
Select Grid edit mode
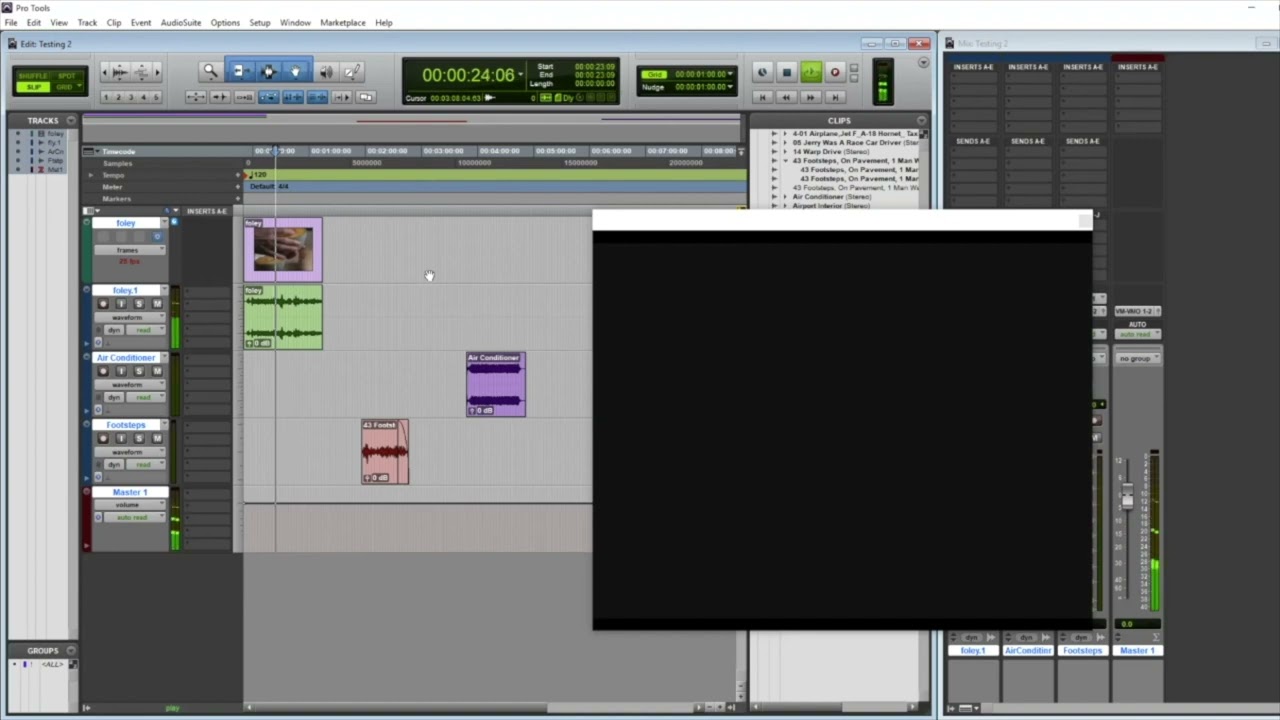coord(66,87)
